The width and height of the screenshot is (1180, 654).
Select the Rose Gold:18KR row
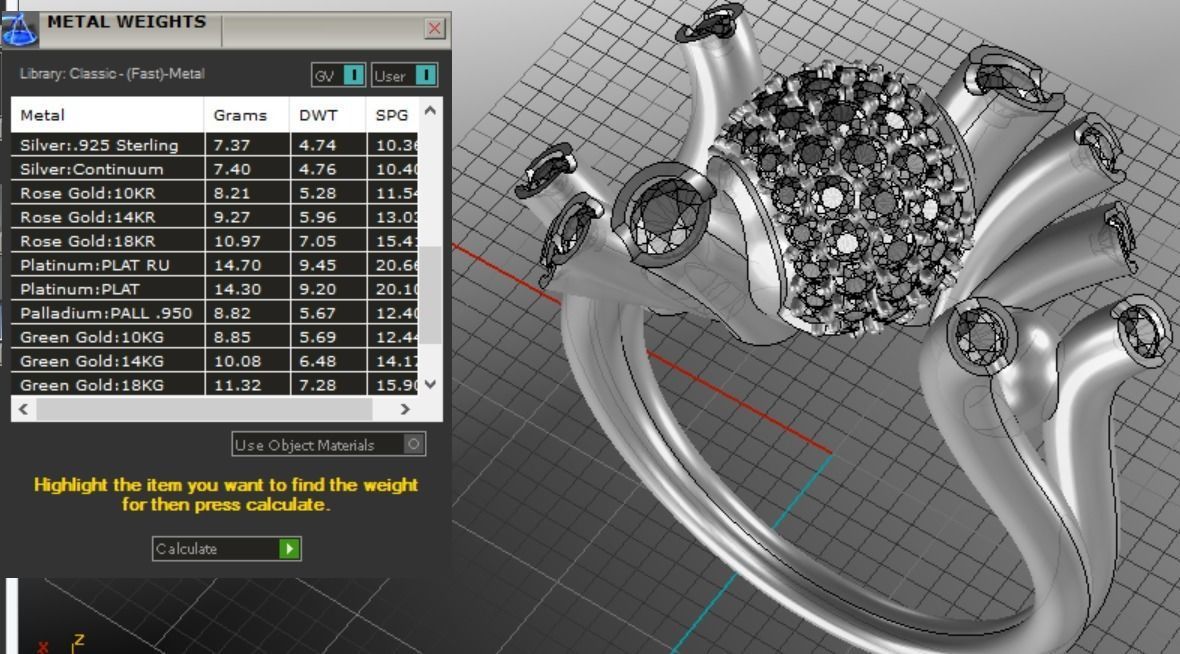coord(214,242)
